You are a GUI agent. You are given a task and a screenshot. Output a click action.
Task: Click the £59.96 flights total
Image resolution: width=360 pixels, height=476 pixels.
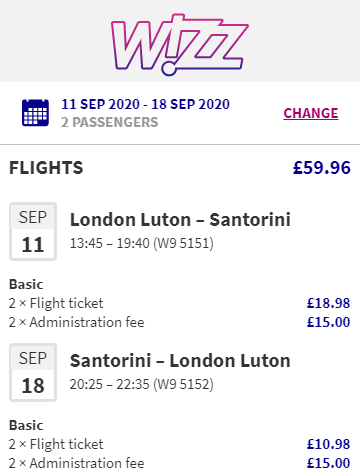[322, 168]
